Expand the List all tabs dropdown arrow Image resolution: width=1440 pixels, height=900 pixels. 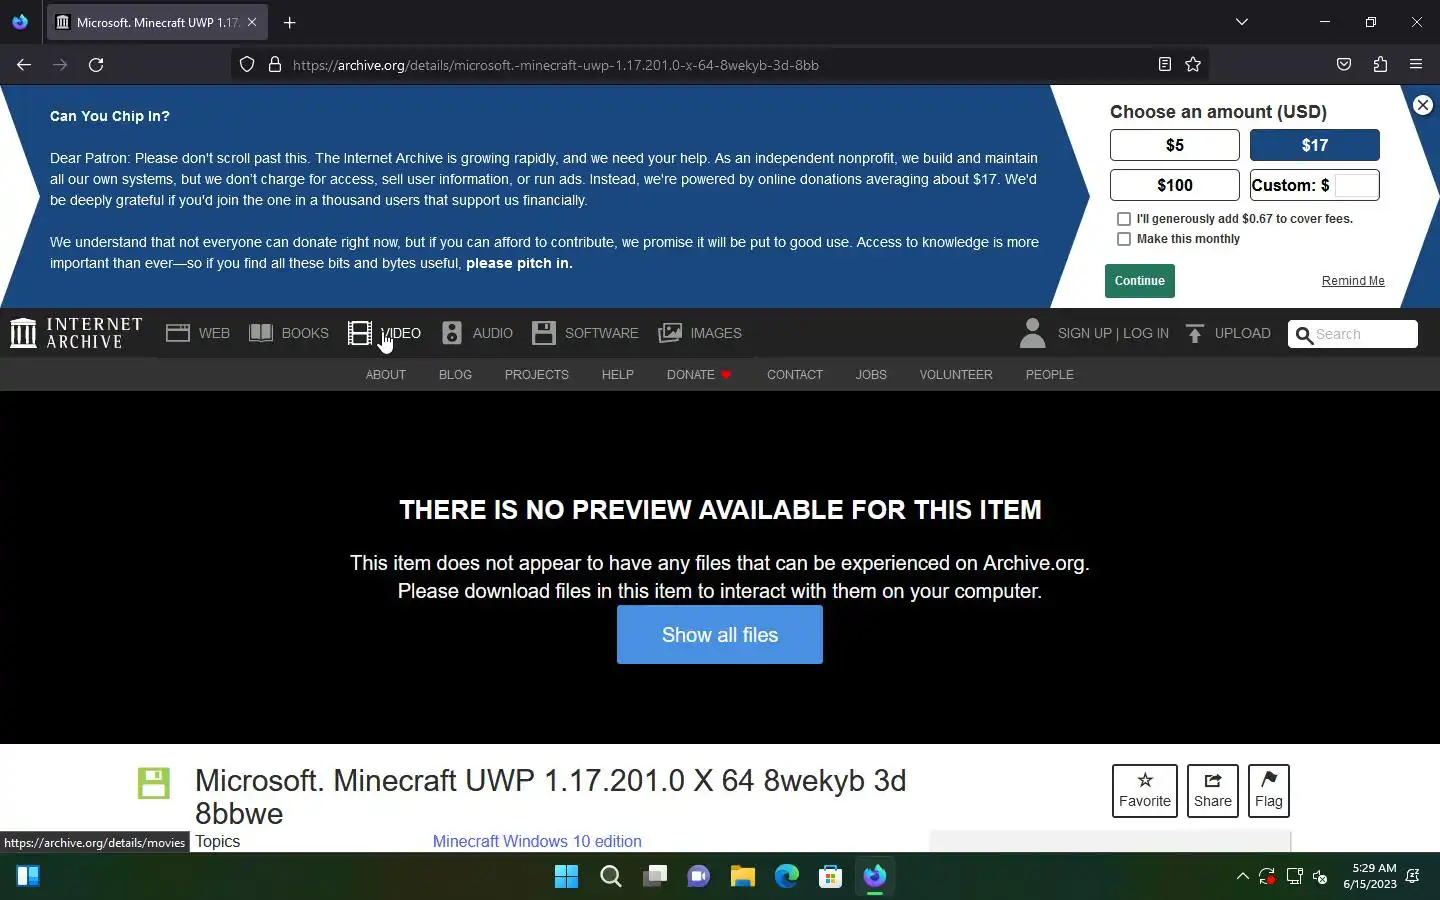[x=1242, y=22]
